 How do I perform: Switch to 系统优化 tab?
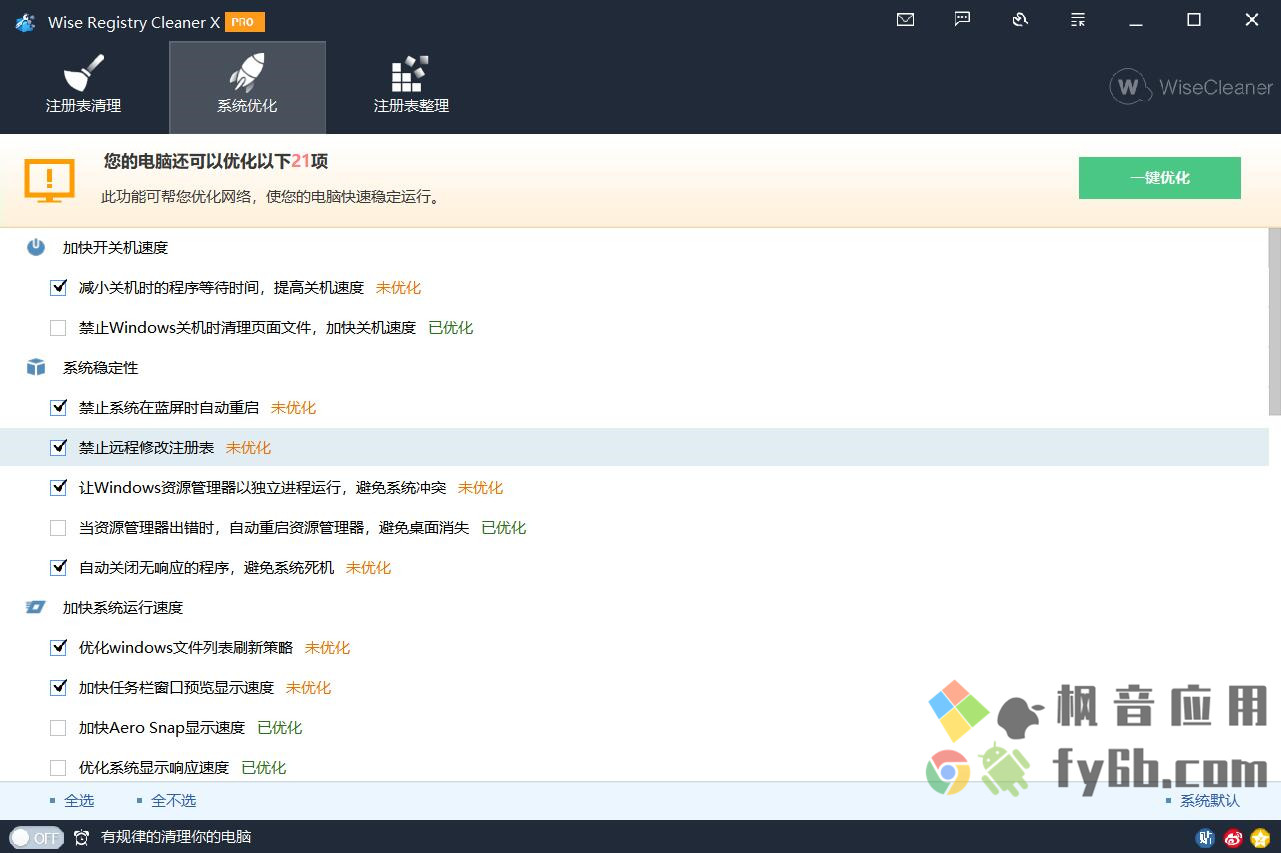247,87
